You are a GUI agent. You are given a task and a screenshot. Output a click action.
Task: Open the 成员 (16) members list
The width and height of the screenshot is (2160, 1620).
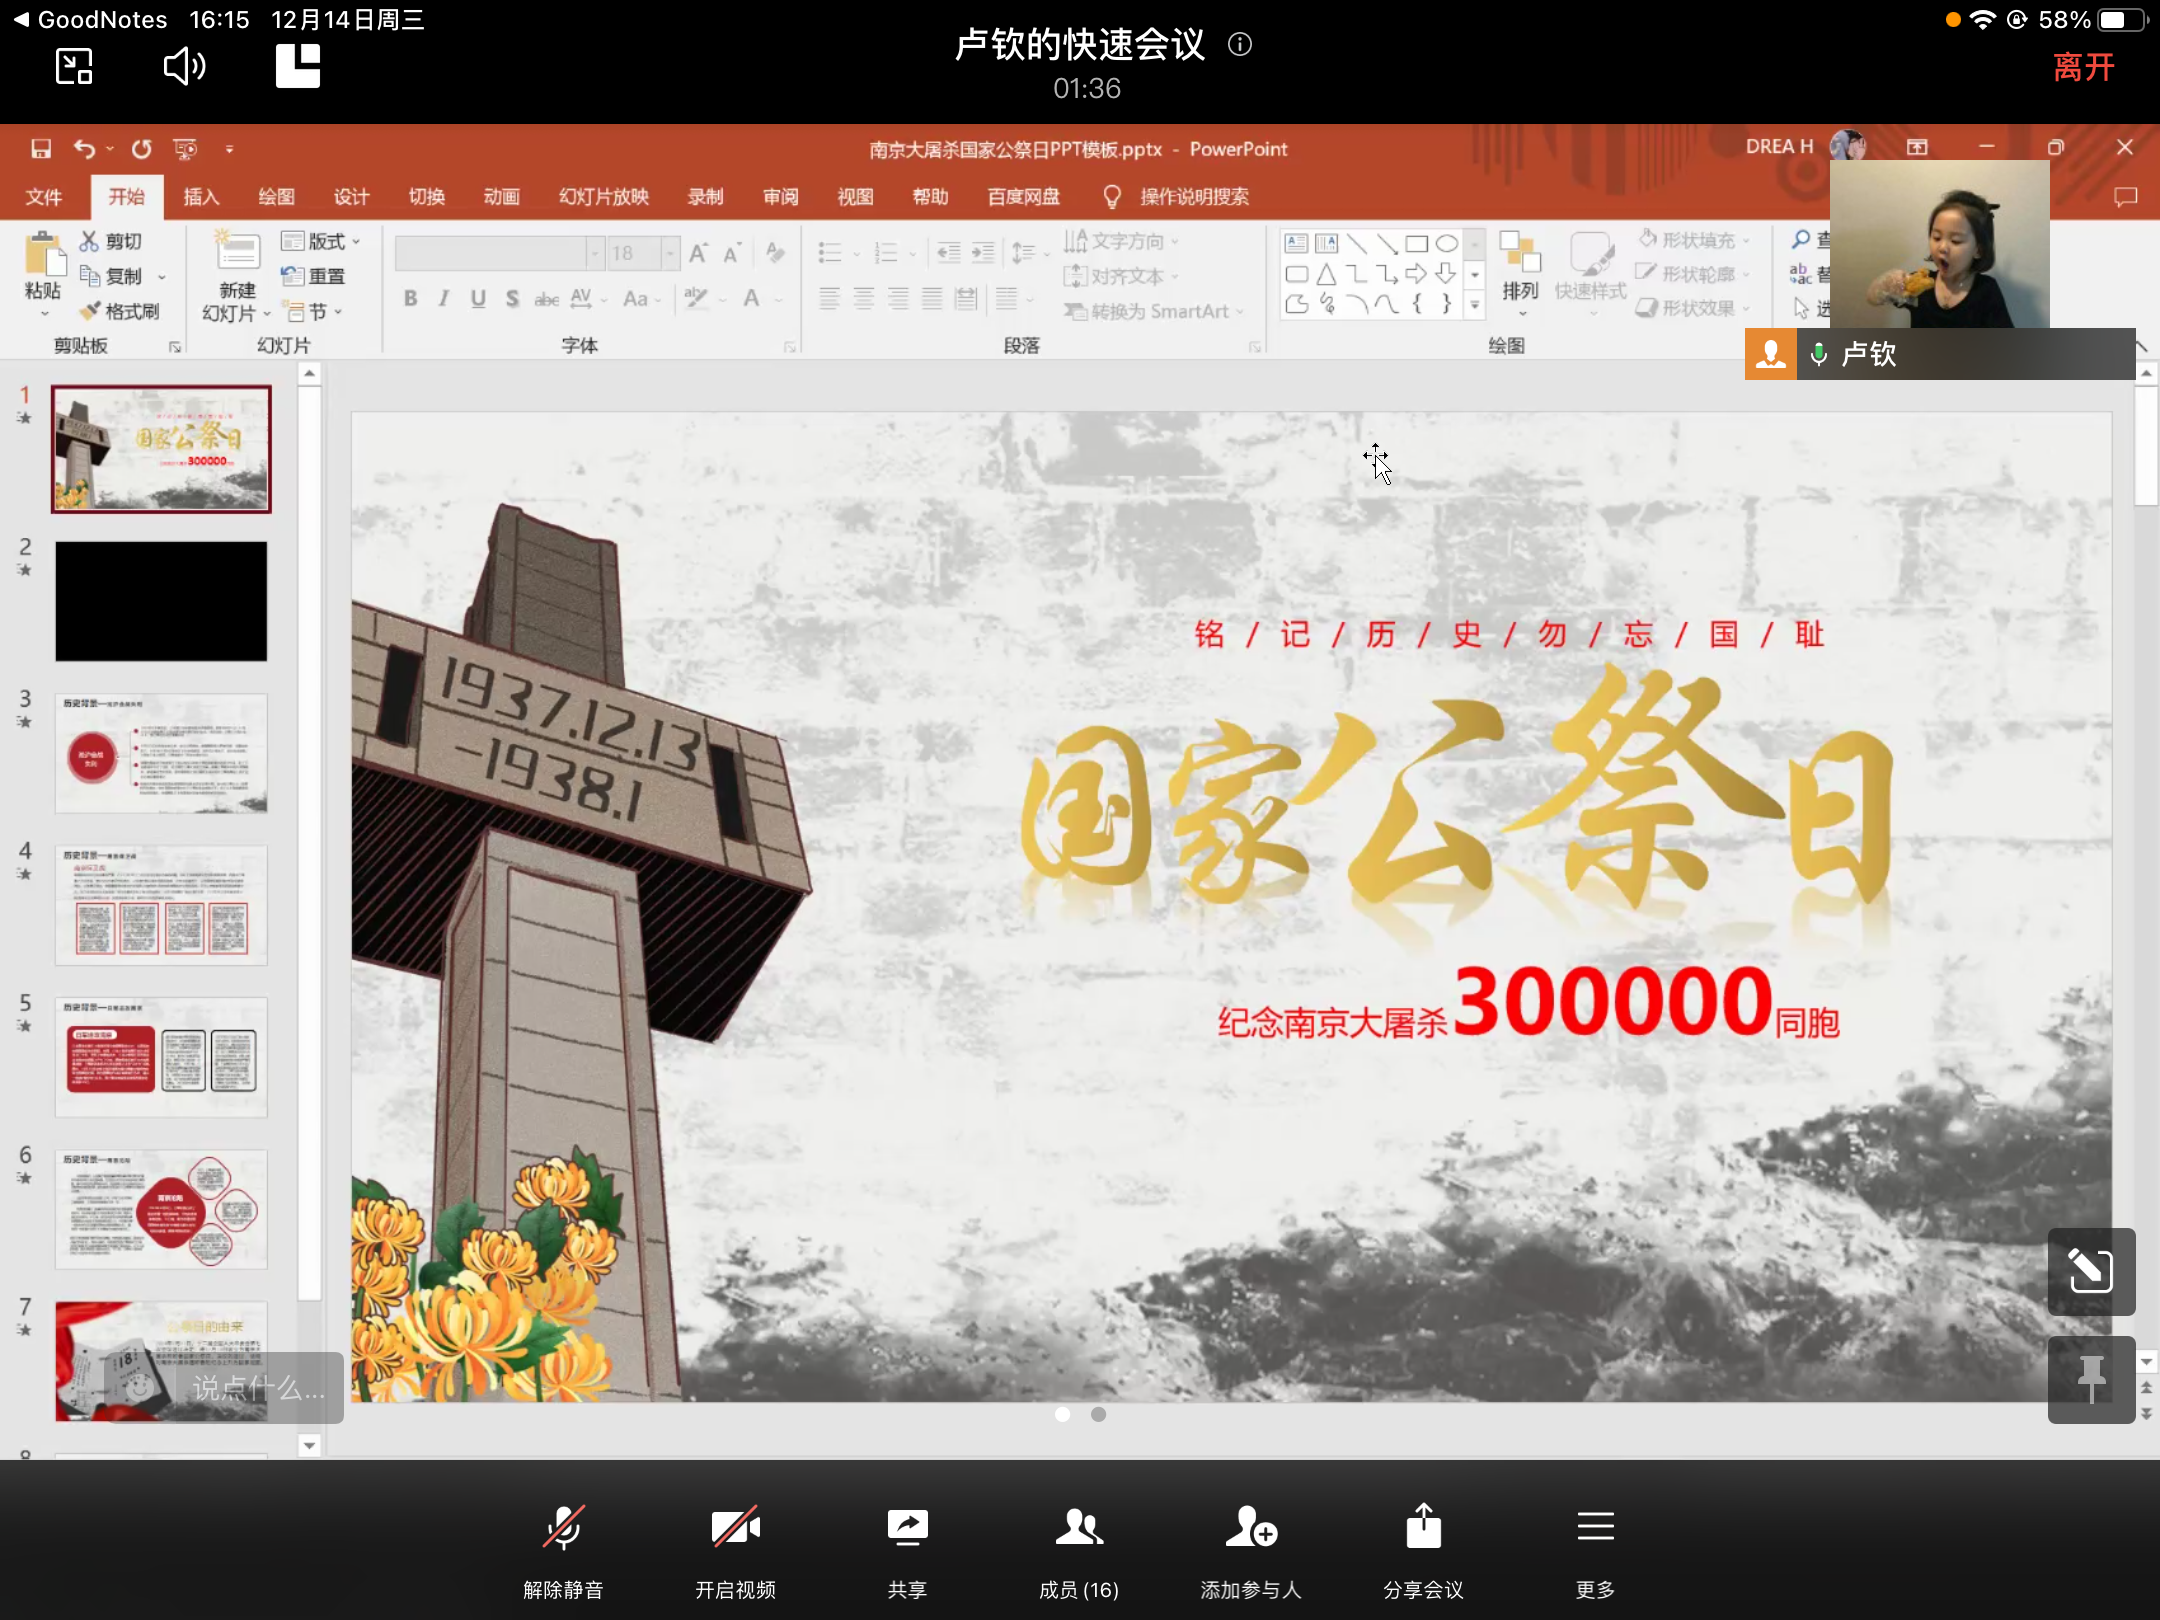click(x=1079, y=1549)
